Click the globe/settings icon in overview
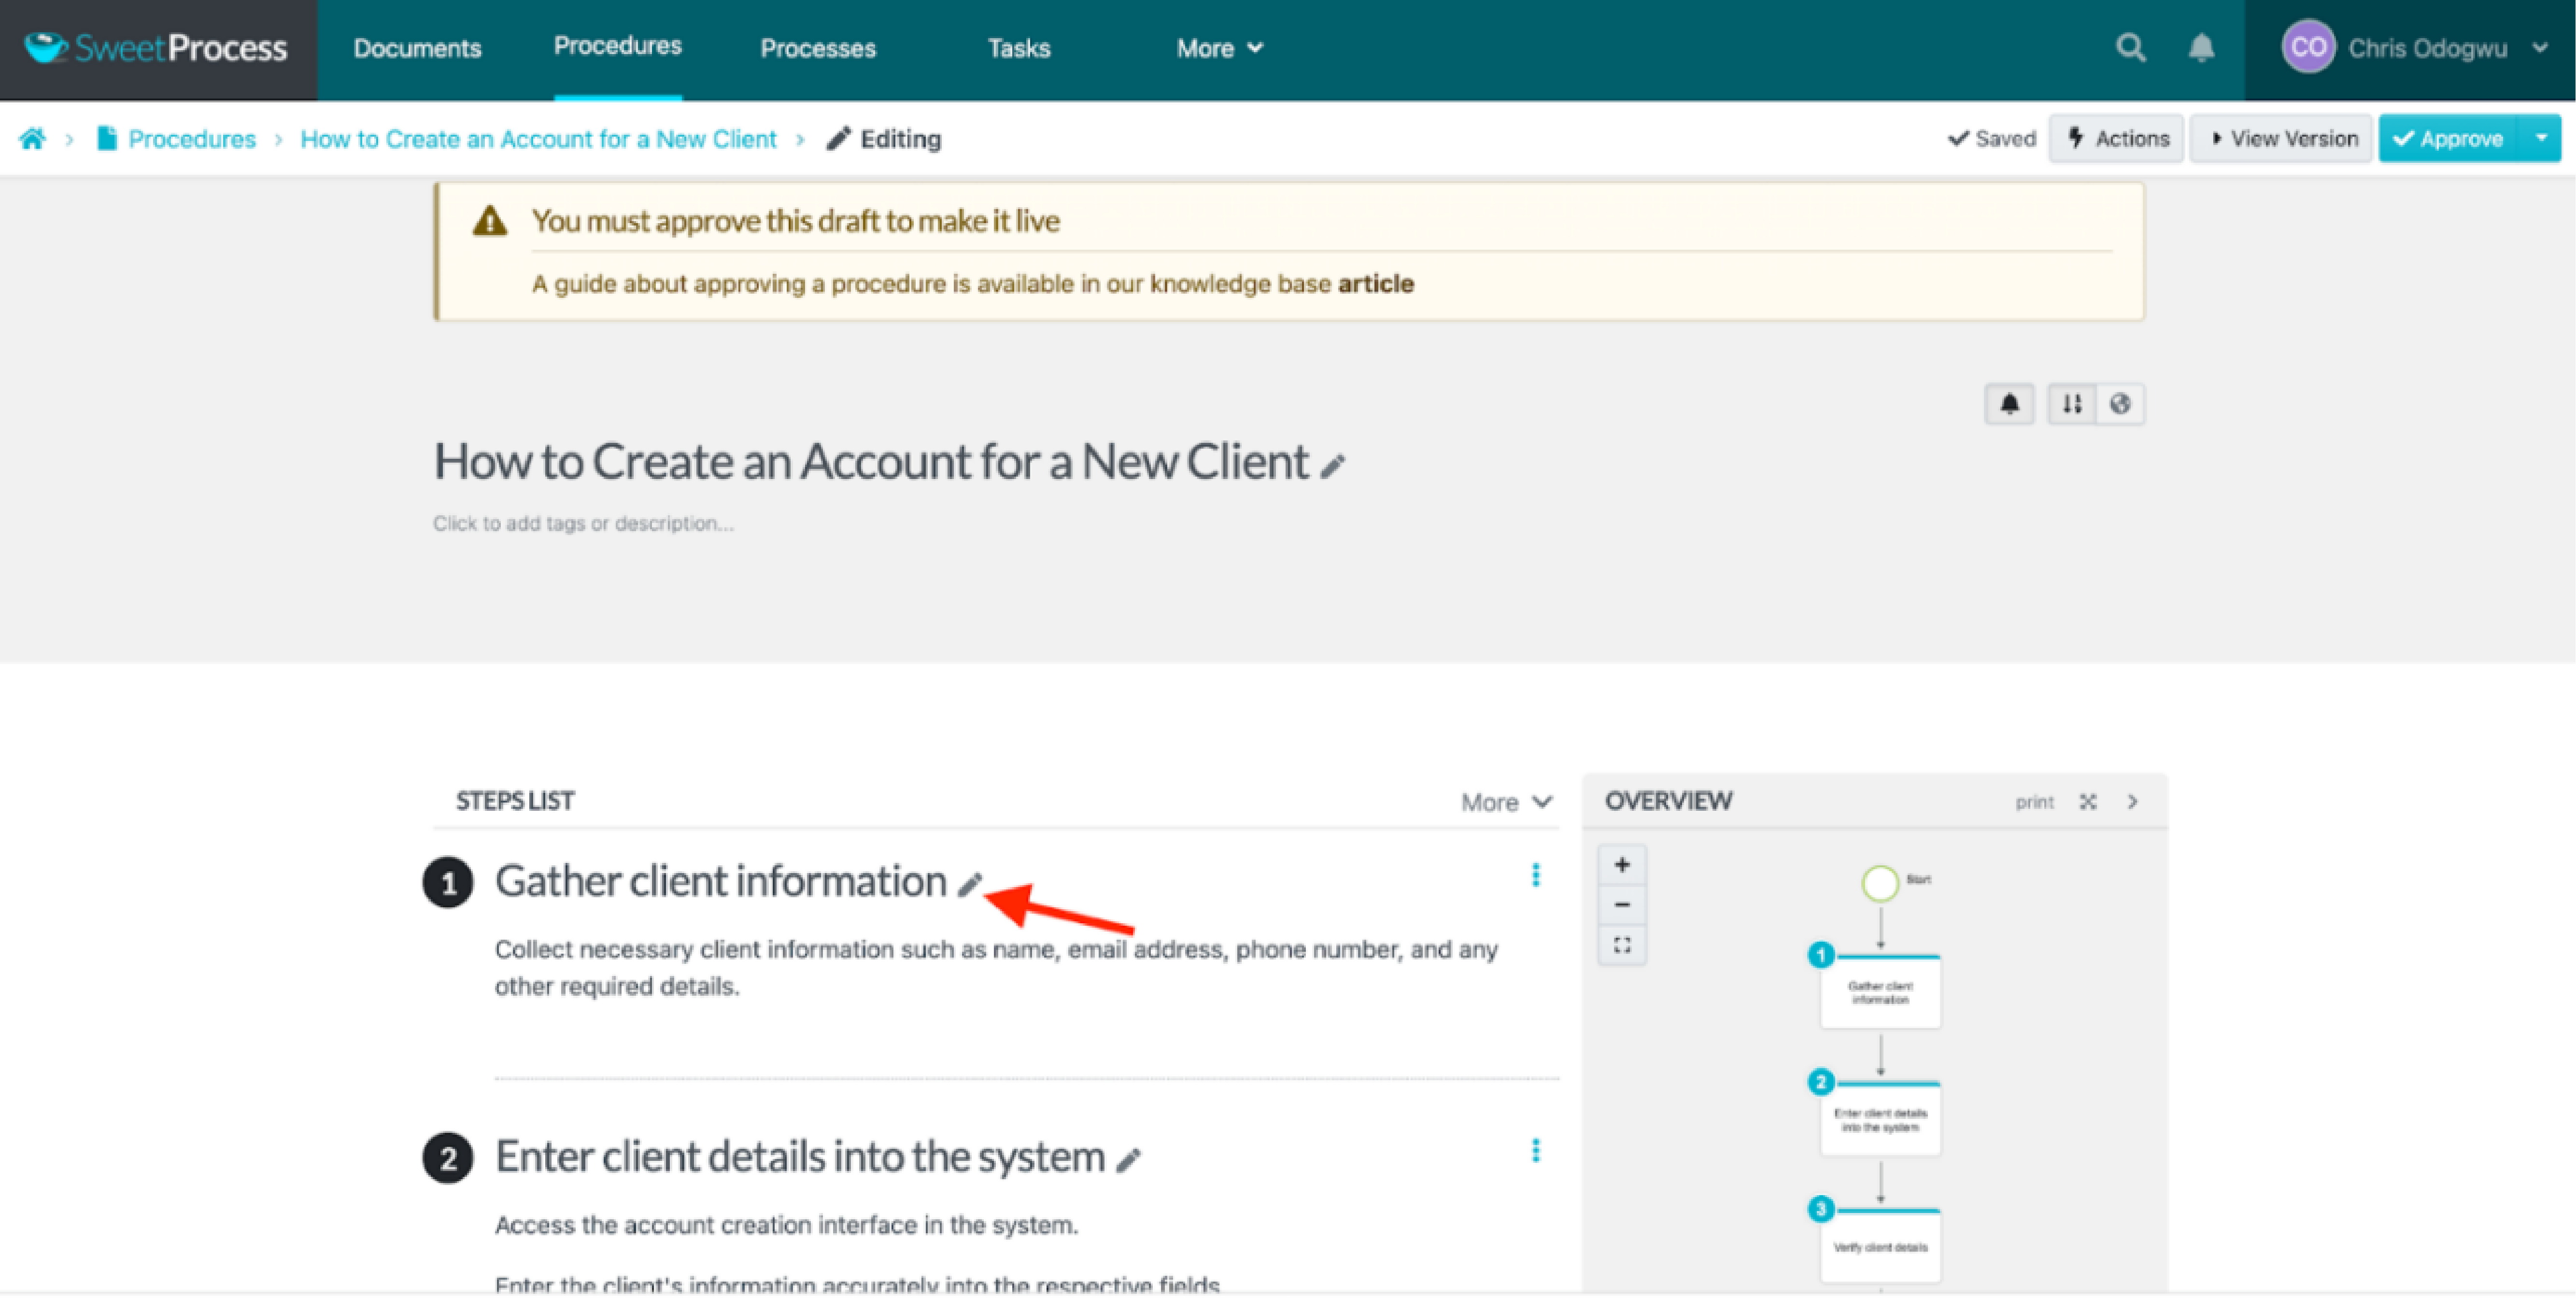 coord(2121,402)
